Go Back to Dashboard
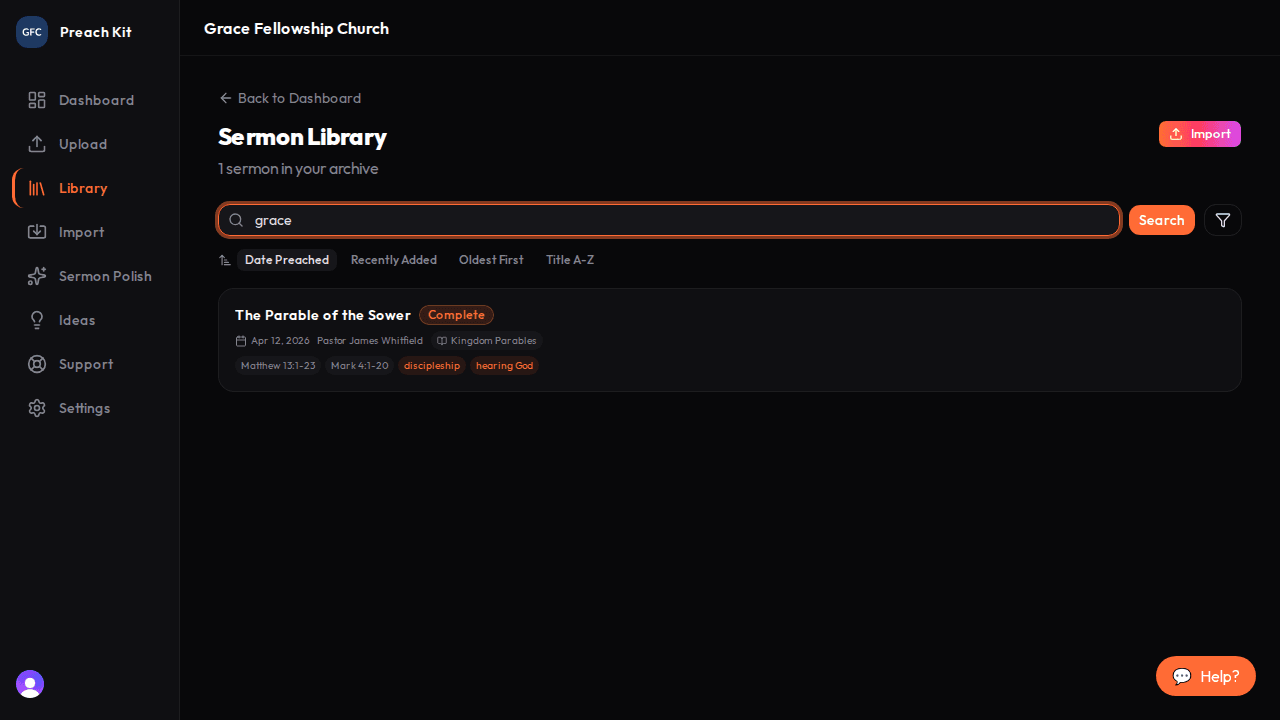 pyautogui.click(x=290, y=98)
